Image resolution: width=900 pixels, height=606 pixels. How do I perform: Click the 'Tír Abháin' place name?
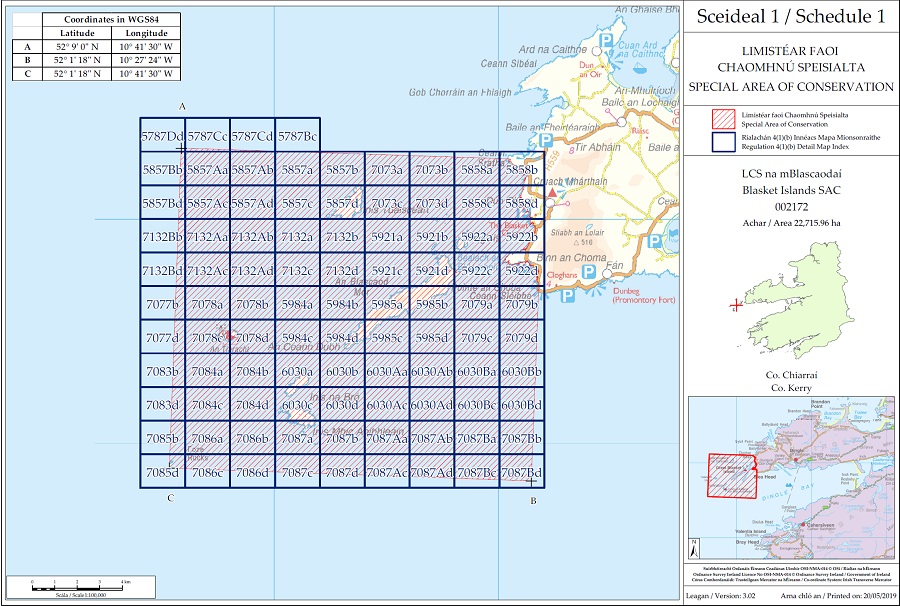(598, 147)
